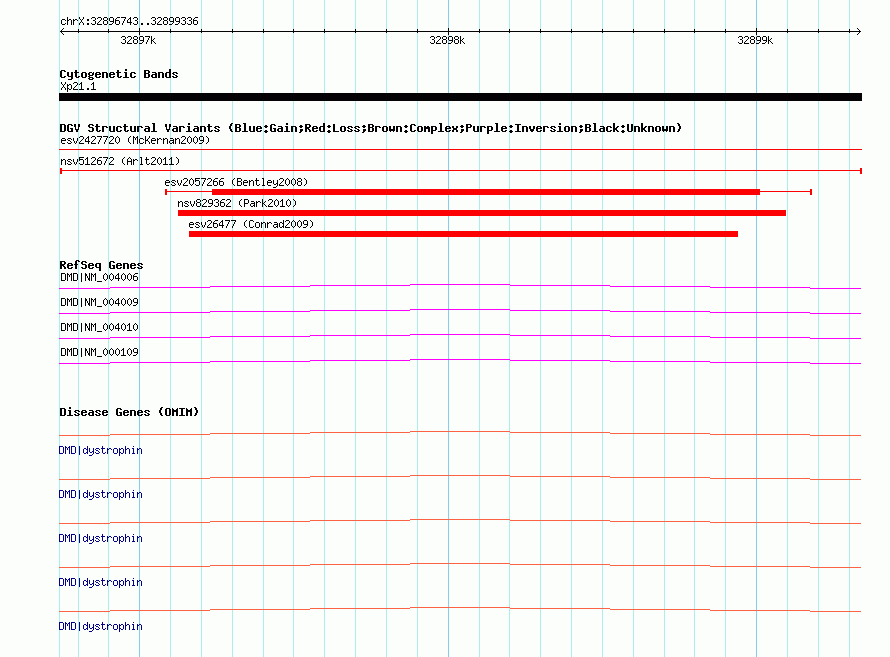The height and width of the screenshot is (657, 890).
Task: Open variant nsv512672 (Arlt2011) label
Action: click(x=120, y=161)
